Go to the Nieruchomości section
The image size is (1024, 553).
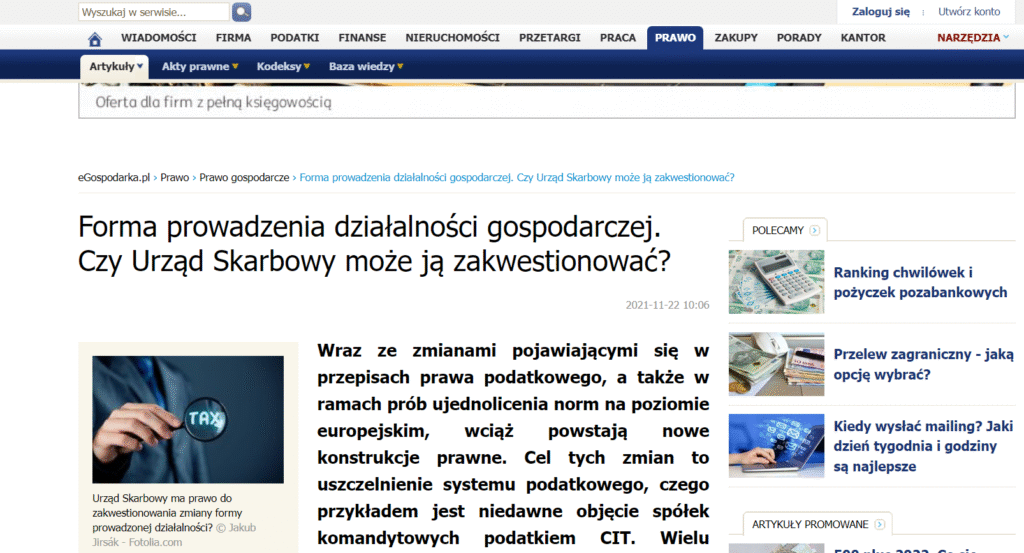tap(452, 38)
